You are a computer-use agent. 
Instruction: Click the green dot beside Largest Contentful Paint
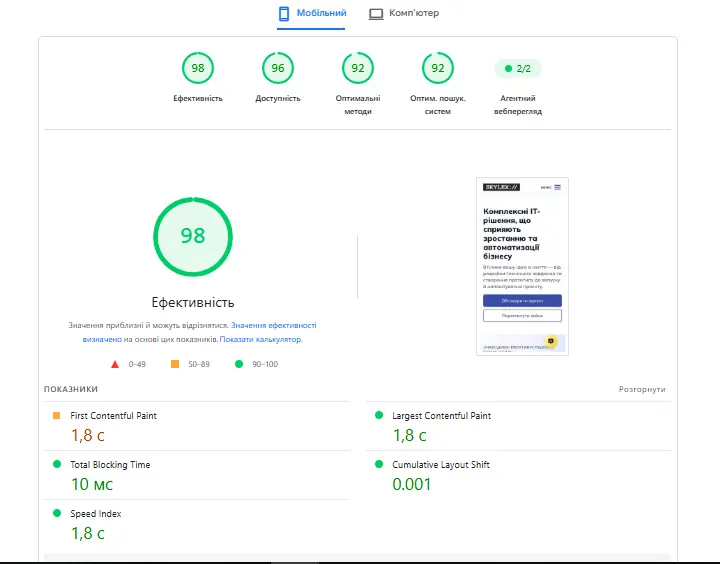click(379, 415)
